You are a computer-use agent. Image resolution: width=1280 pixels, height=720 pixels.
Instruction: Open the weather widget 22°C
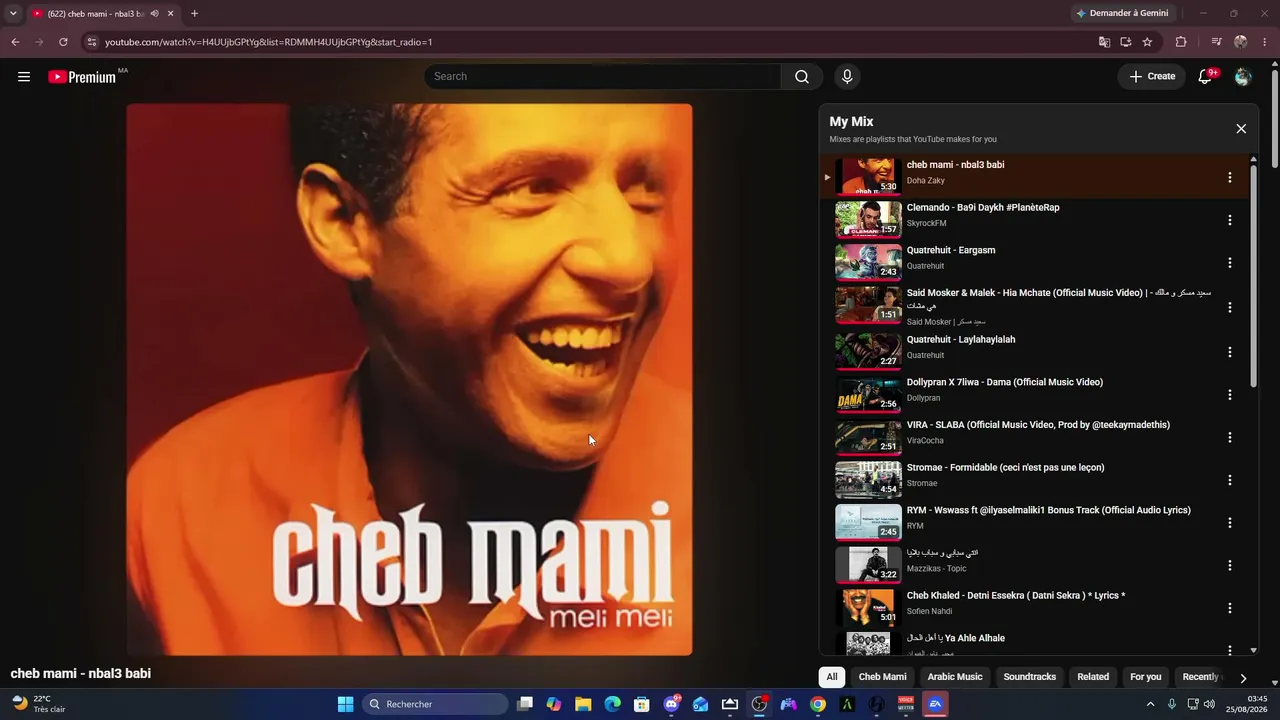click(38, 704)
